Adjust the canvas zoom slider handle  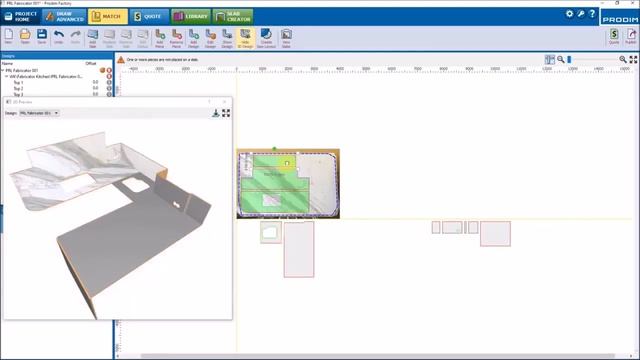569,60
